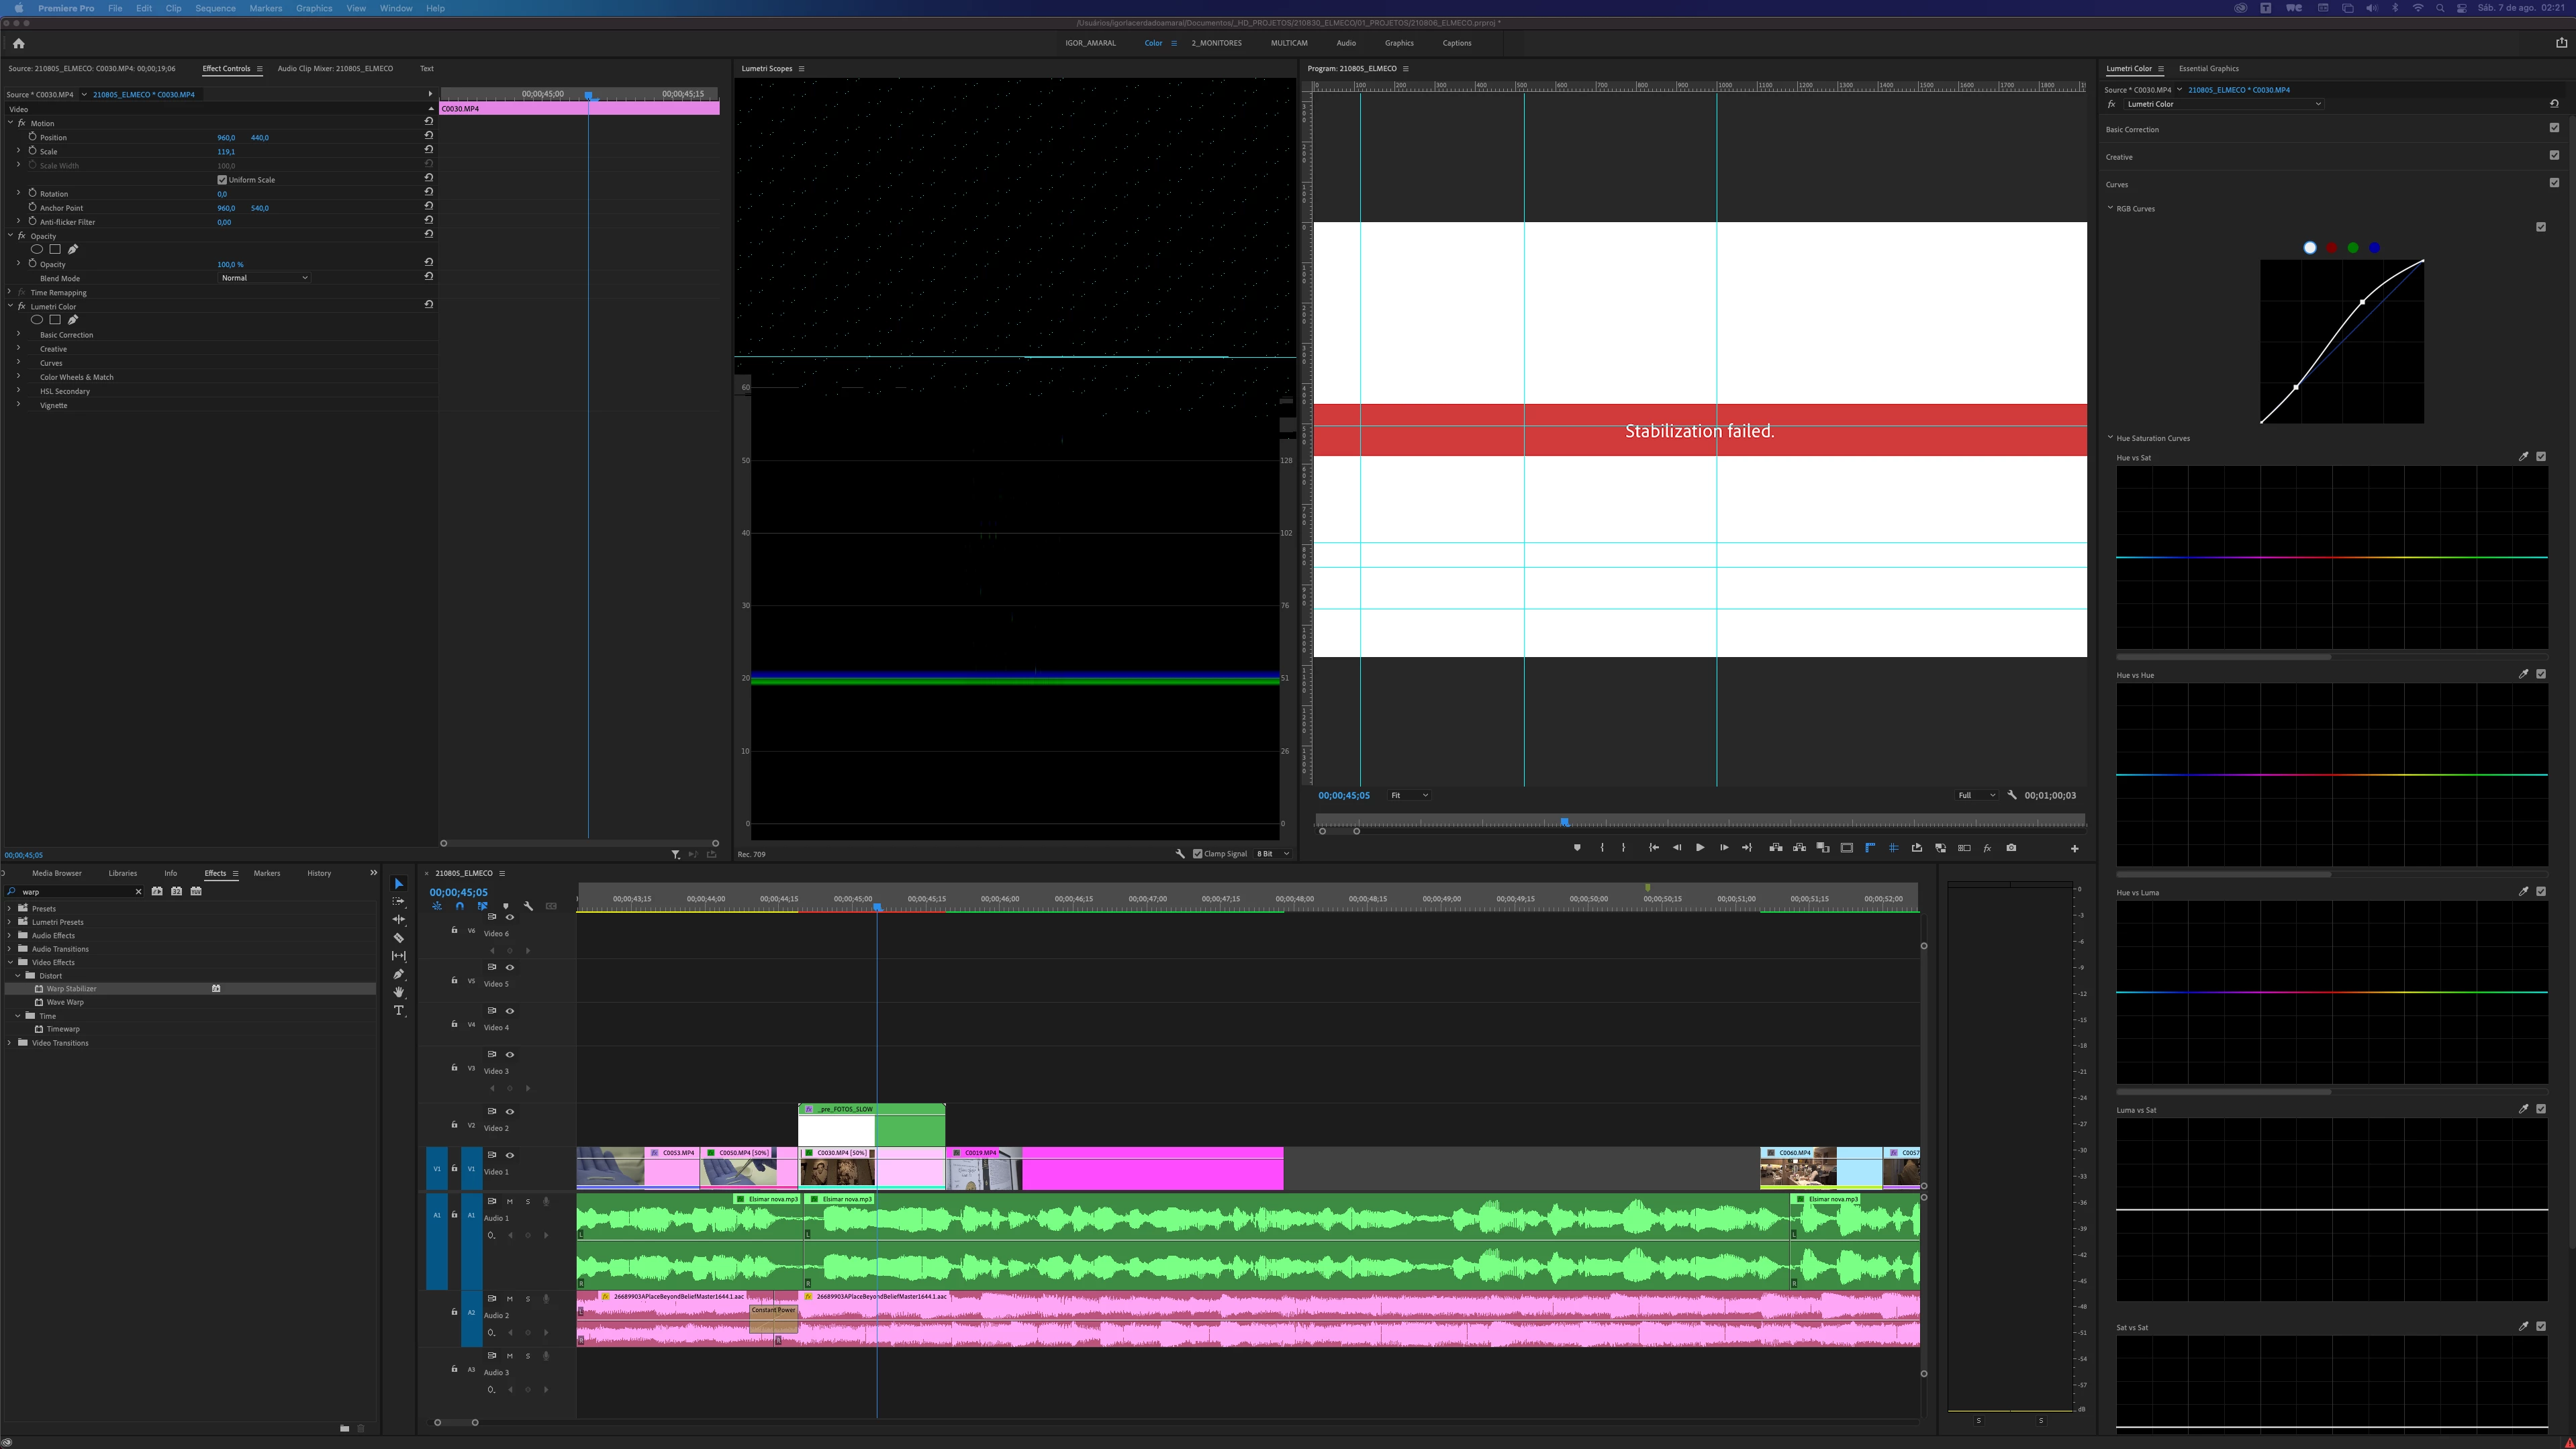The width and height of the screenshot is (2576, 1449).
Task: Open the Fit zoom level dropdown
Action: (x=1409, y=796)
